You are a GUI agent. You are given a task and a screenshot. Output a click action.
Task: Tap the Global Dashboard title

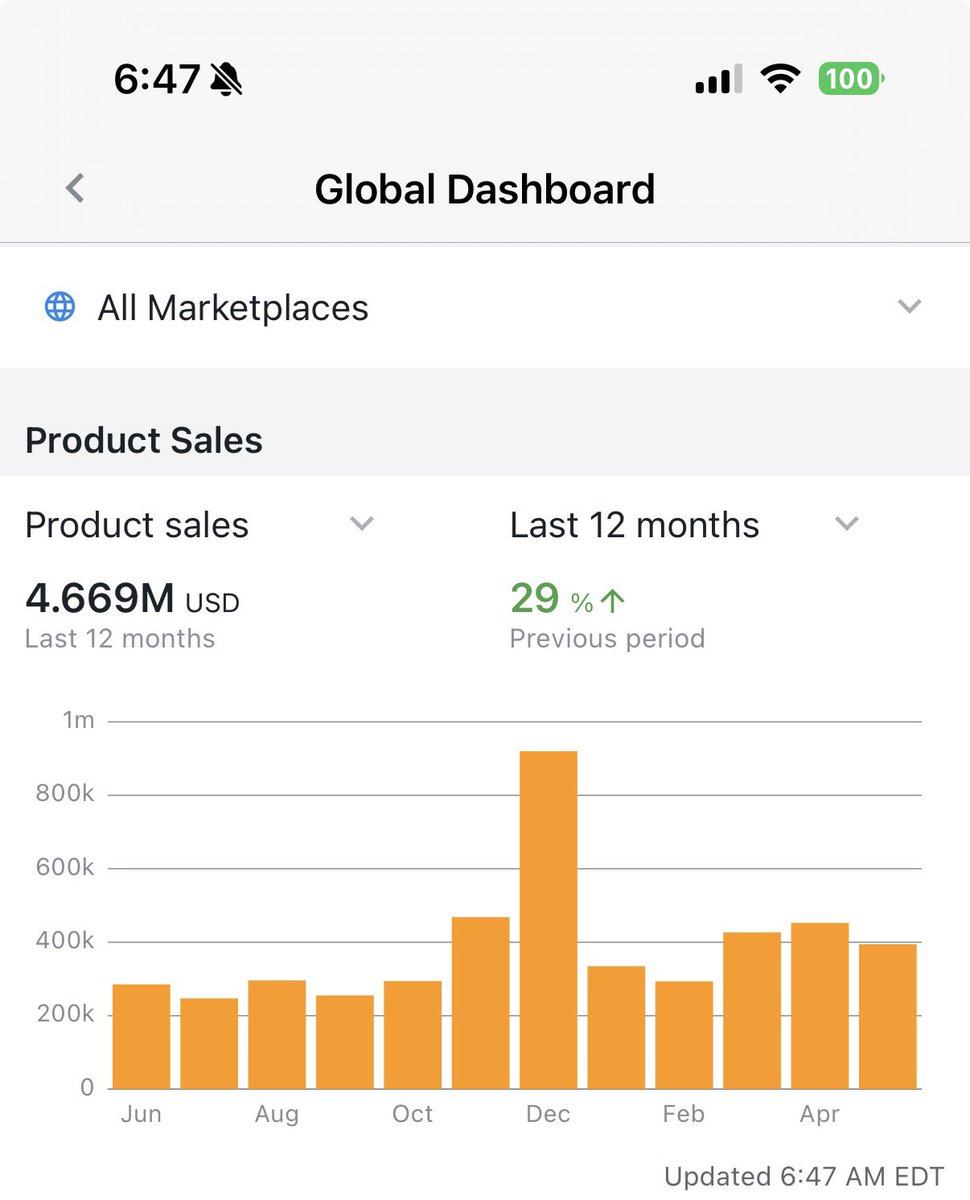coord(485,189)
